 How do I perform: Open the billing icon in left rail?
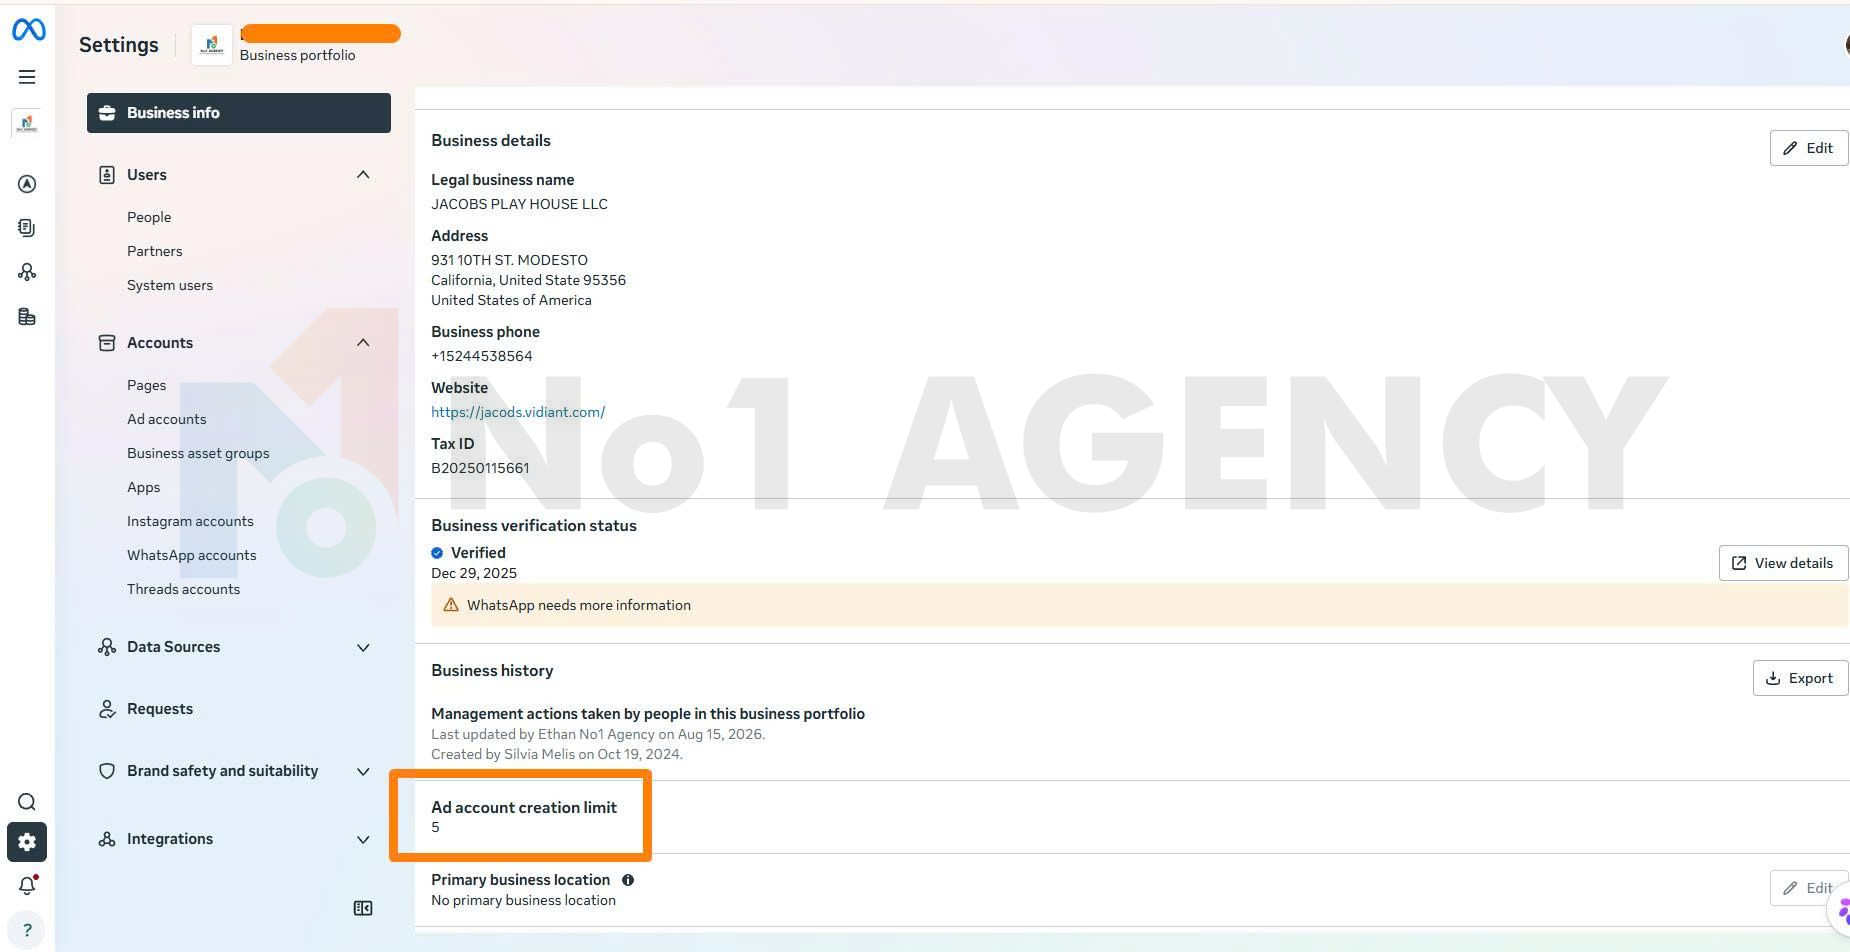click(x=27, y=317)
